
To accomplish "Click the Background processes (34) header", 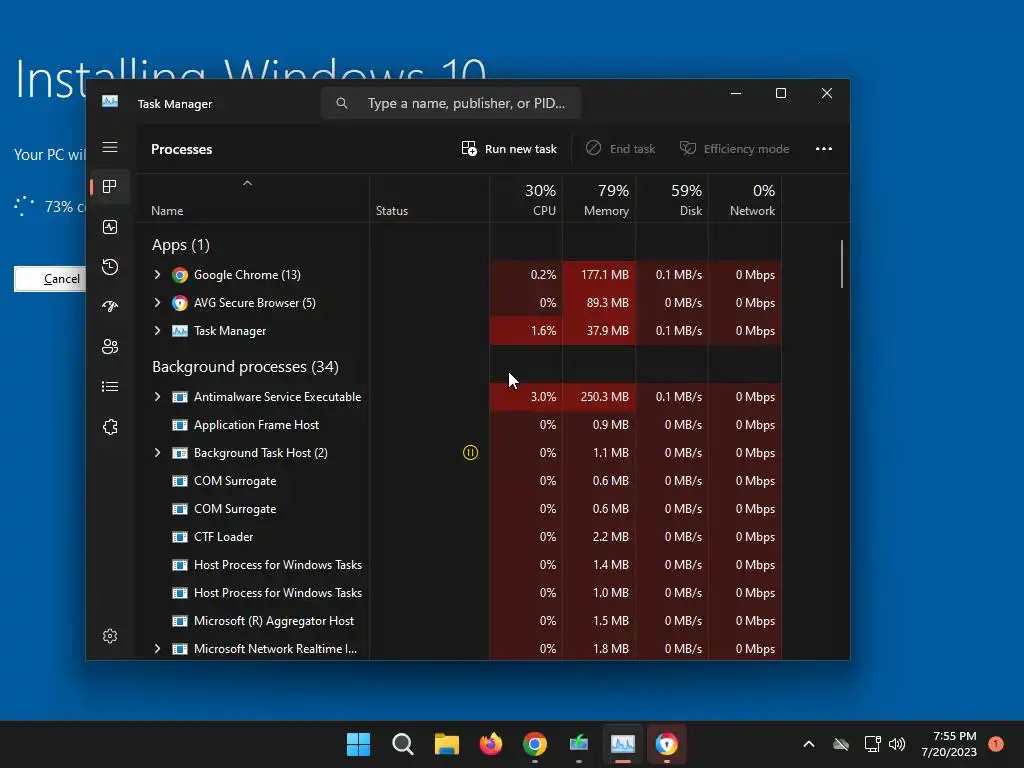I will point(246,367).
